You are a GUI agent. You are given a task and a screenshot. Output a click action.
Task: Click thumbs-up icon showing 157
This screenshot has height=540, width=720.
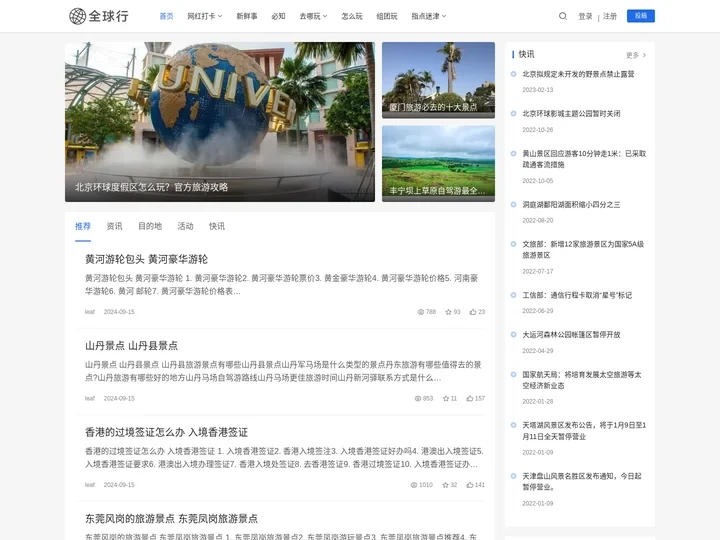tap(470, 399)
